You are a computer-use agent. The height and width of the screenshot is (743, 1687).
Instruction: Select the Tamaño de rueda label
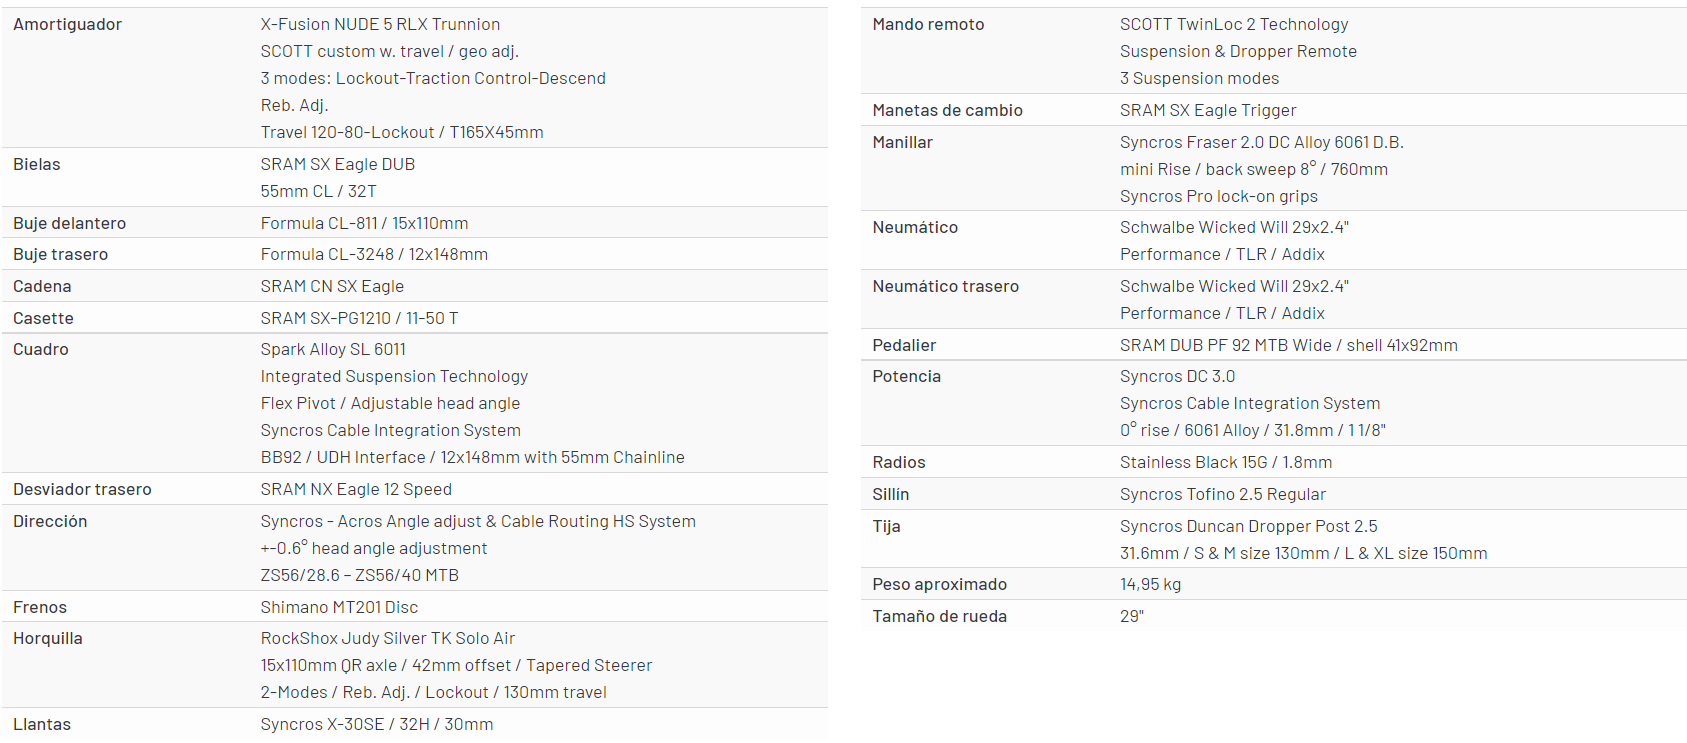pyautogui.click(x=939, y=616)
